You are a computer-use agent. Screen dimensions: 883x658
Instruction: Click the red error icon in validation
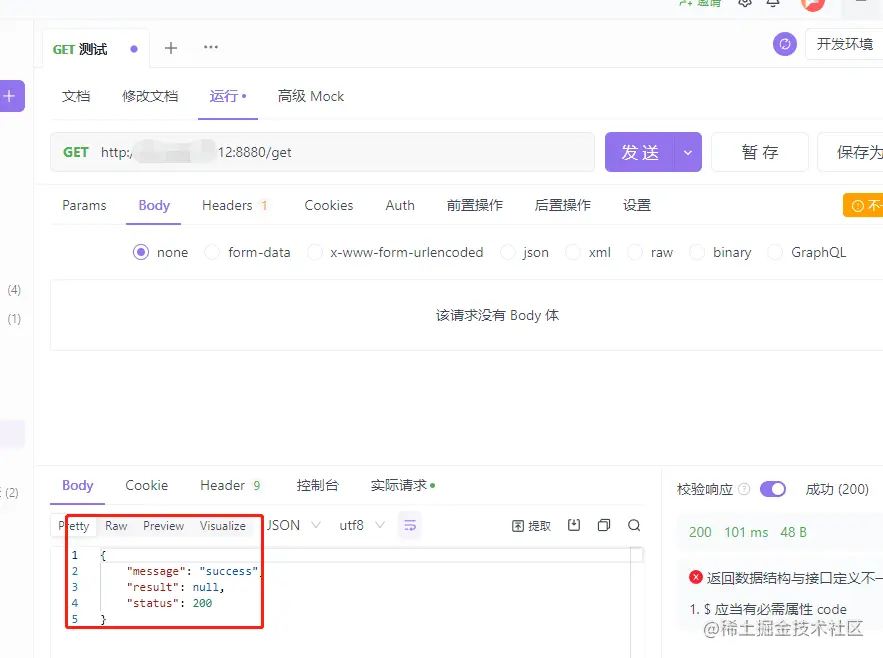pos(696,577)
